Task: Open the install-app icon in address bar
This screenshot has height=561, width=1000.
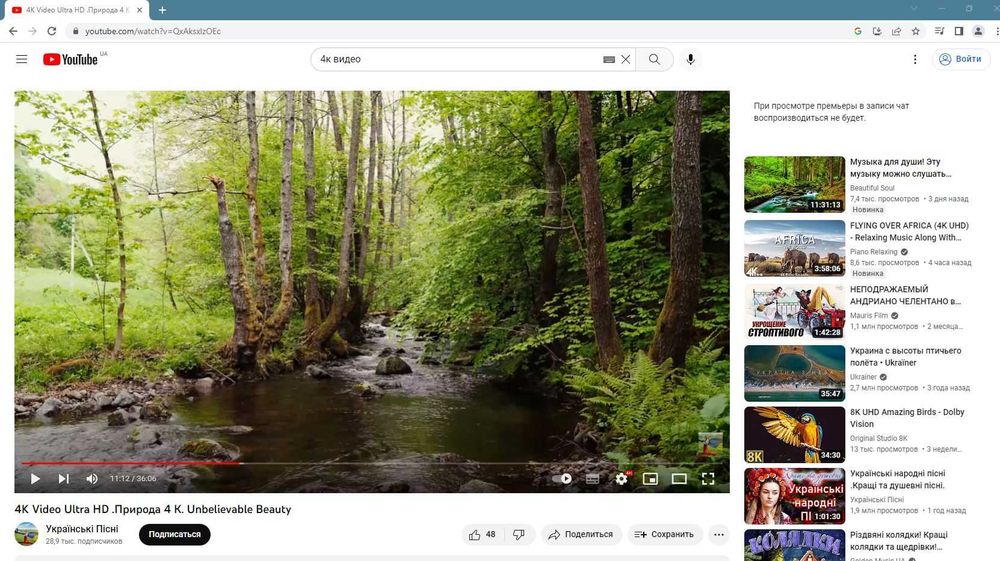Action: click(x=877, y=31)
